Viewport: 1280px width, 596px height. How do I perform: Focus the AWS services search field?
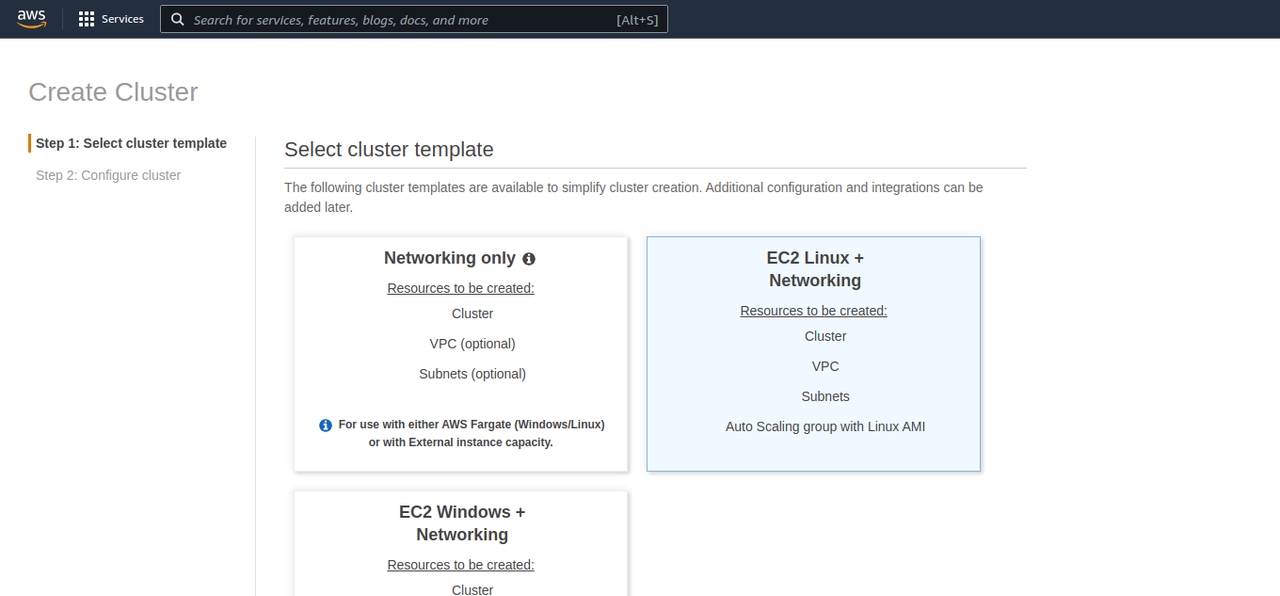click(x=414, y=19)
